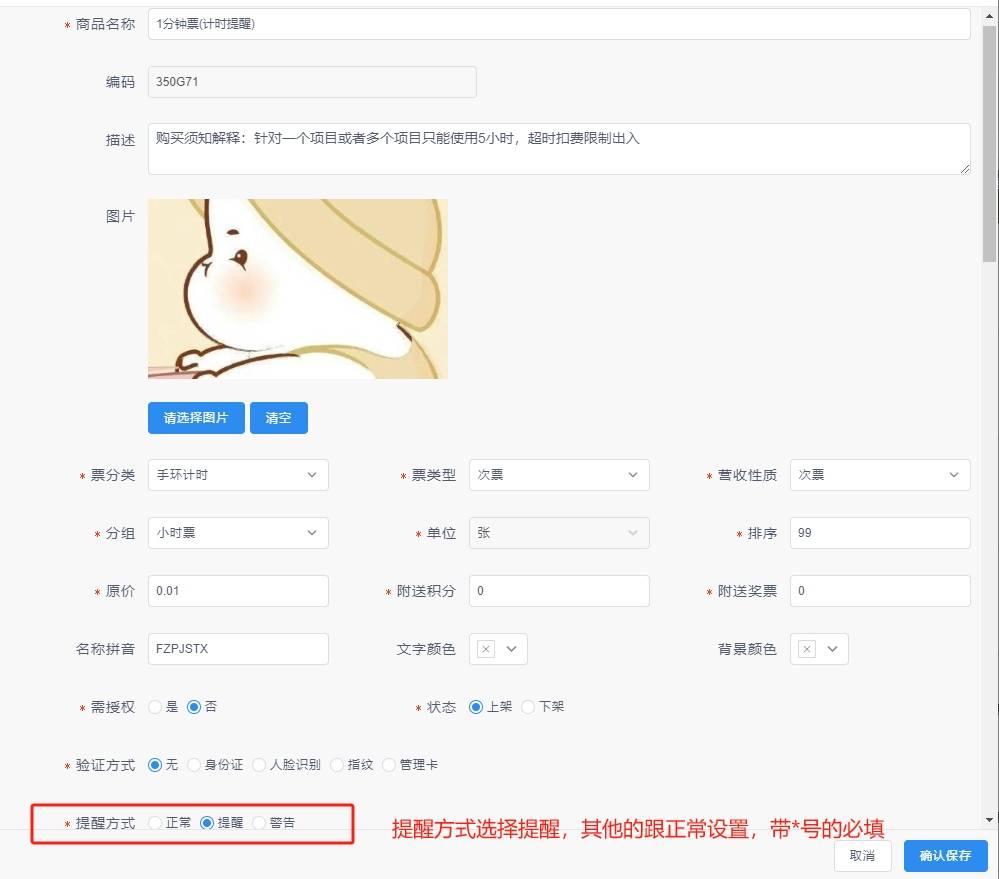Screen dimensions: 999x879
Task: Click 请选择图片 button
Action: coord(196,418)
